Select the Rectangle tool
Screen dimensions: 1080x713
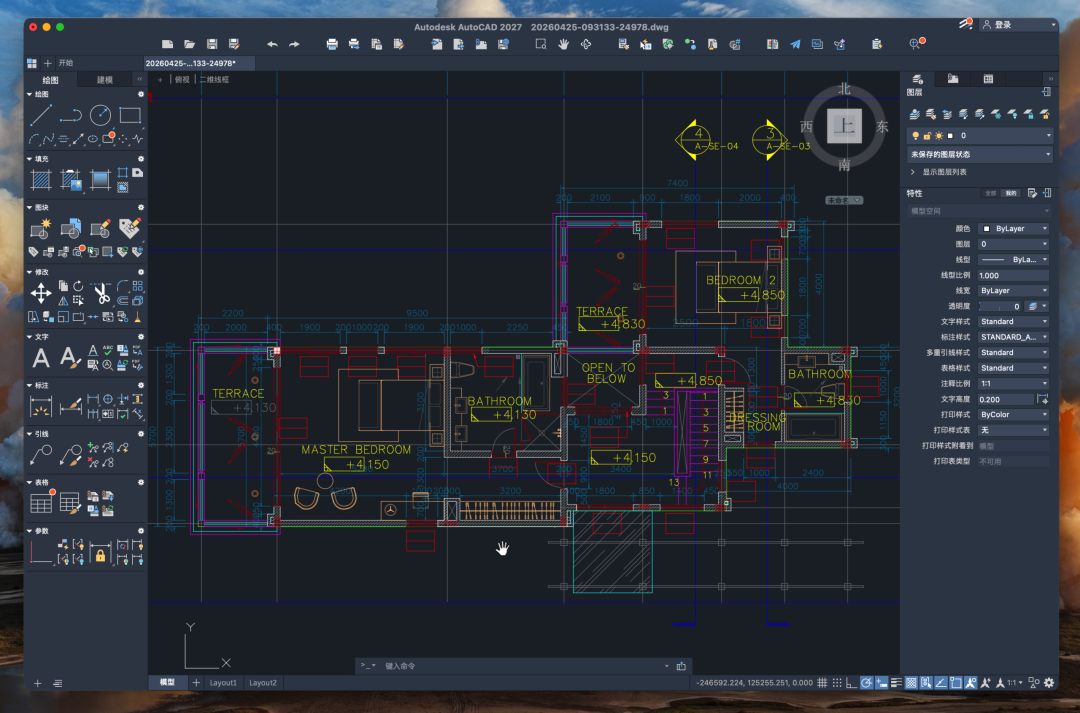pyautogui.click(x=130, y=115)
